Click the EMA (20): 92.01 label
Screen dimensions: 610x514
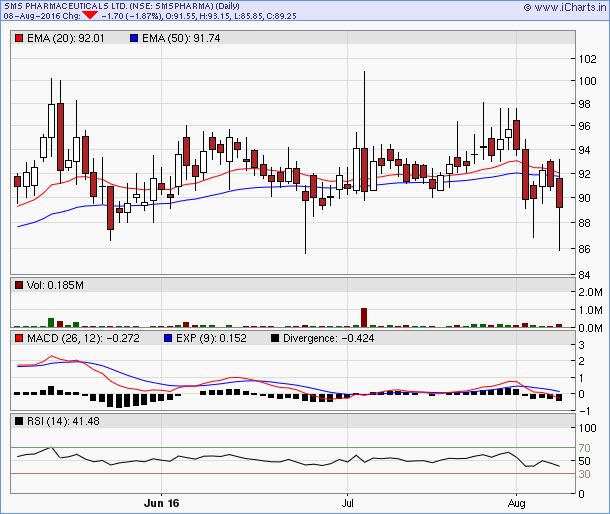pyautogui.click(x=66, y=38)
